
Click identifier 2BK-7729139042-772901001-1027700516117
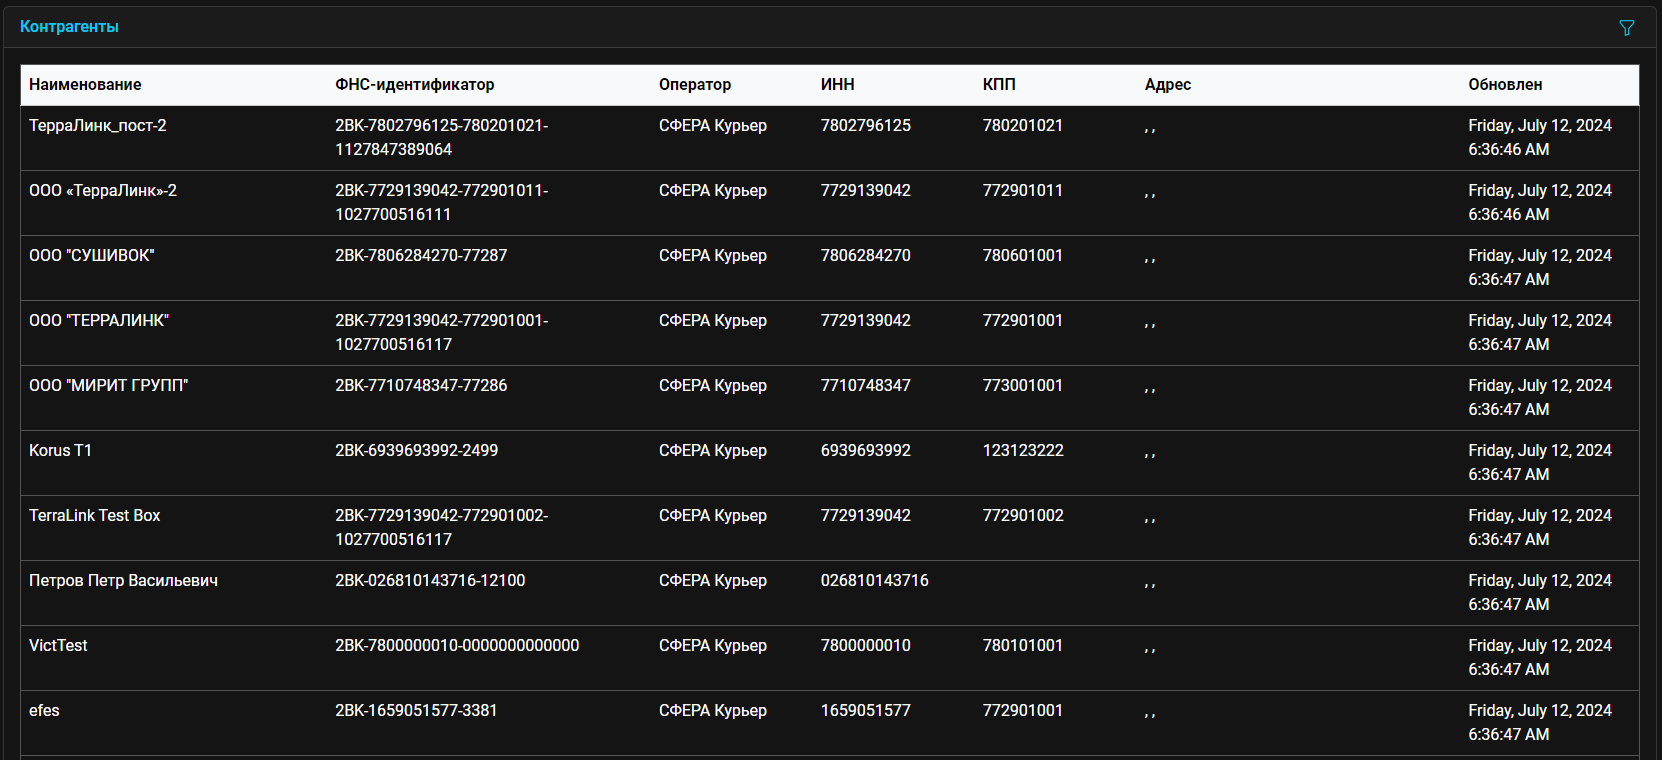(x=442, y=333)
